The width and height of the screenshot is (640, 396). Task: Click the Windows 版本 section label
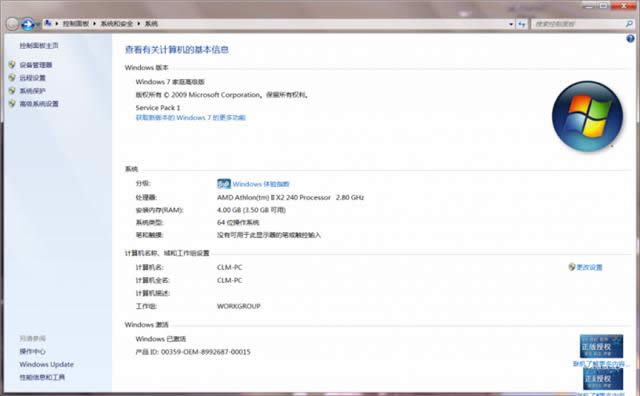(147, 68)
